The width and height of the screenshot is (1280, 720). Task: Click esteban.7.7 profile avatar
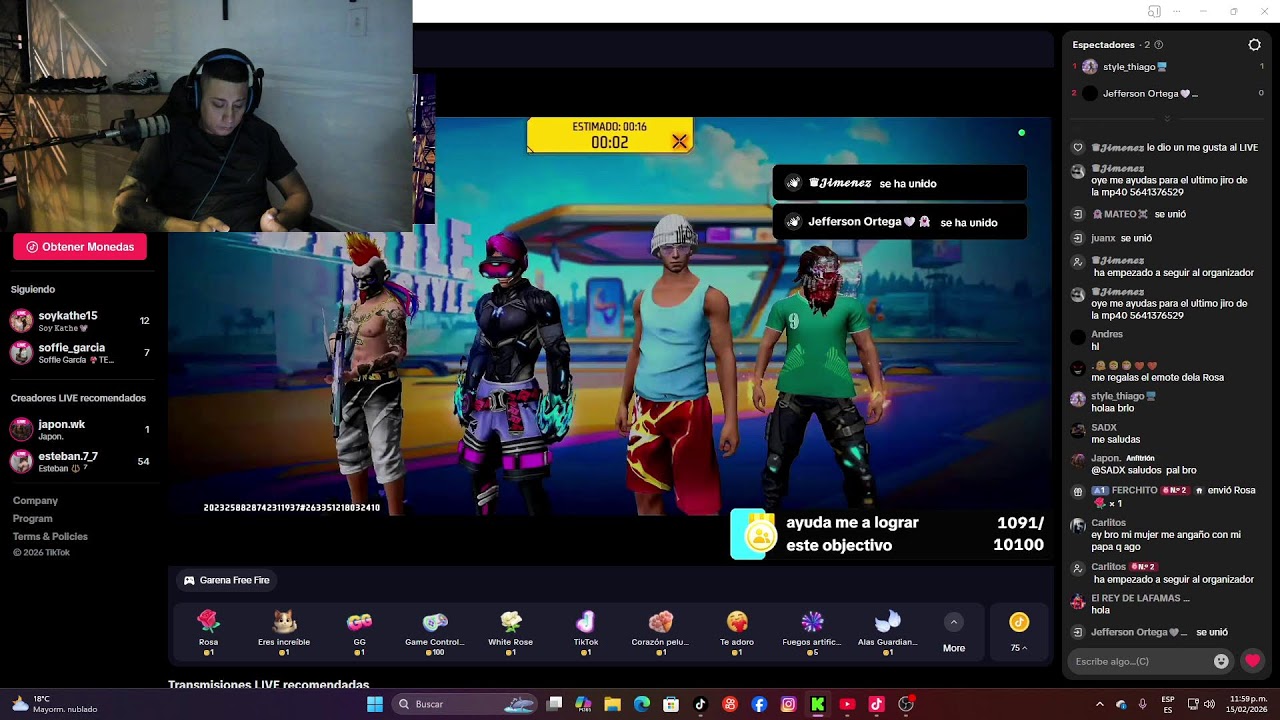click(21, 461)
